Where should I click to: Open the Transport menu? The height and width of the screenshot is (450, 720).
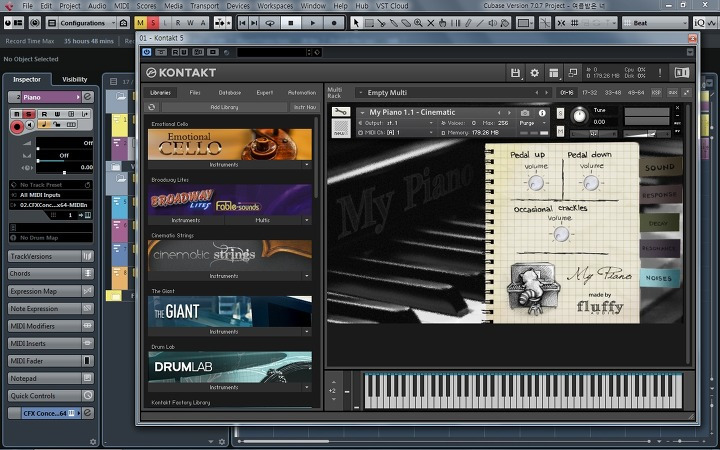coord(204,6)
